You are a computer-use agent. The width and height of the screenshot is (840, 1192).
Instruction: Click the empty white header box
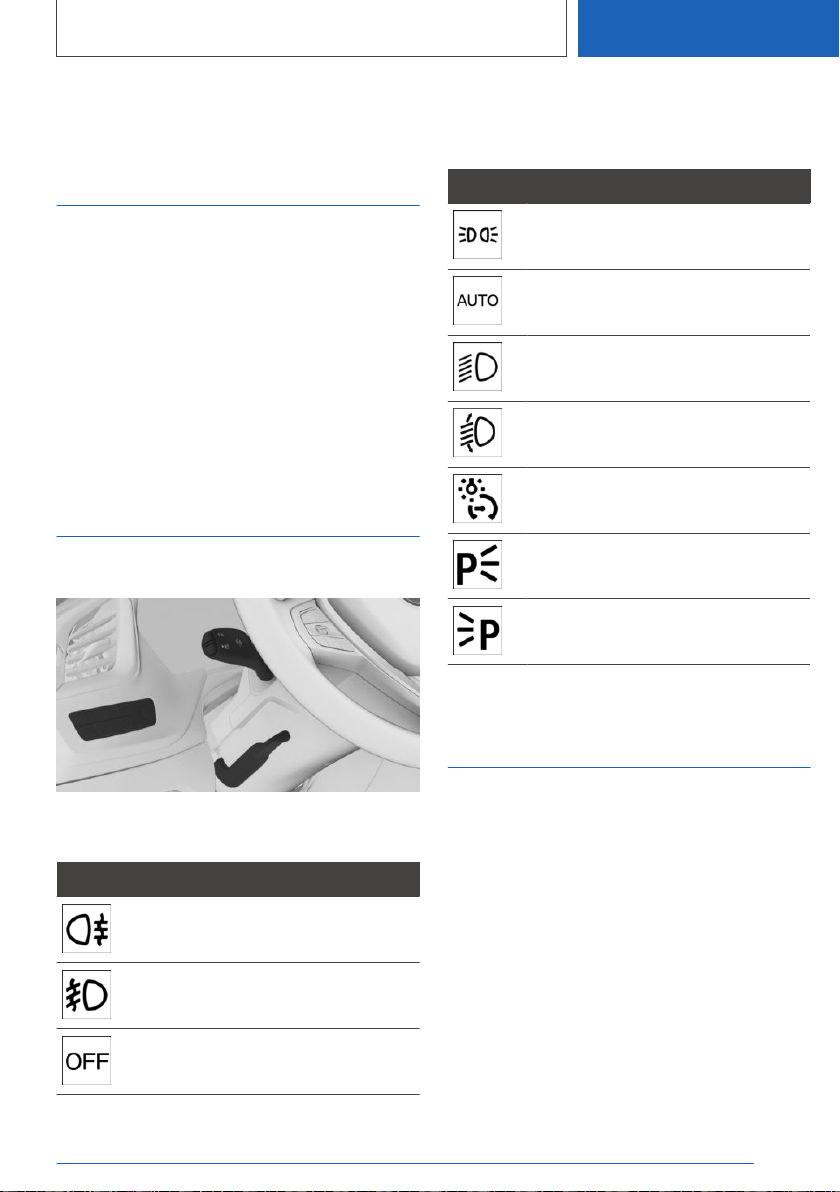(x=312, y=28)
